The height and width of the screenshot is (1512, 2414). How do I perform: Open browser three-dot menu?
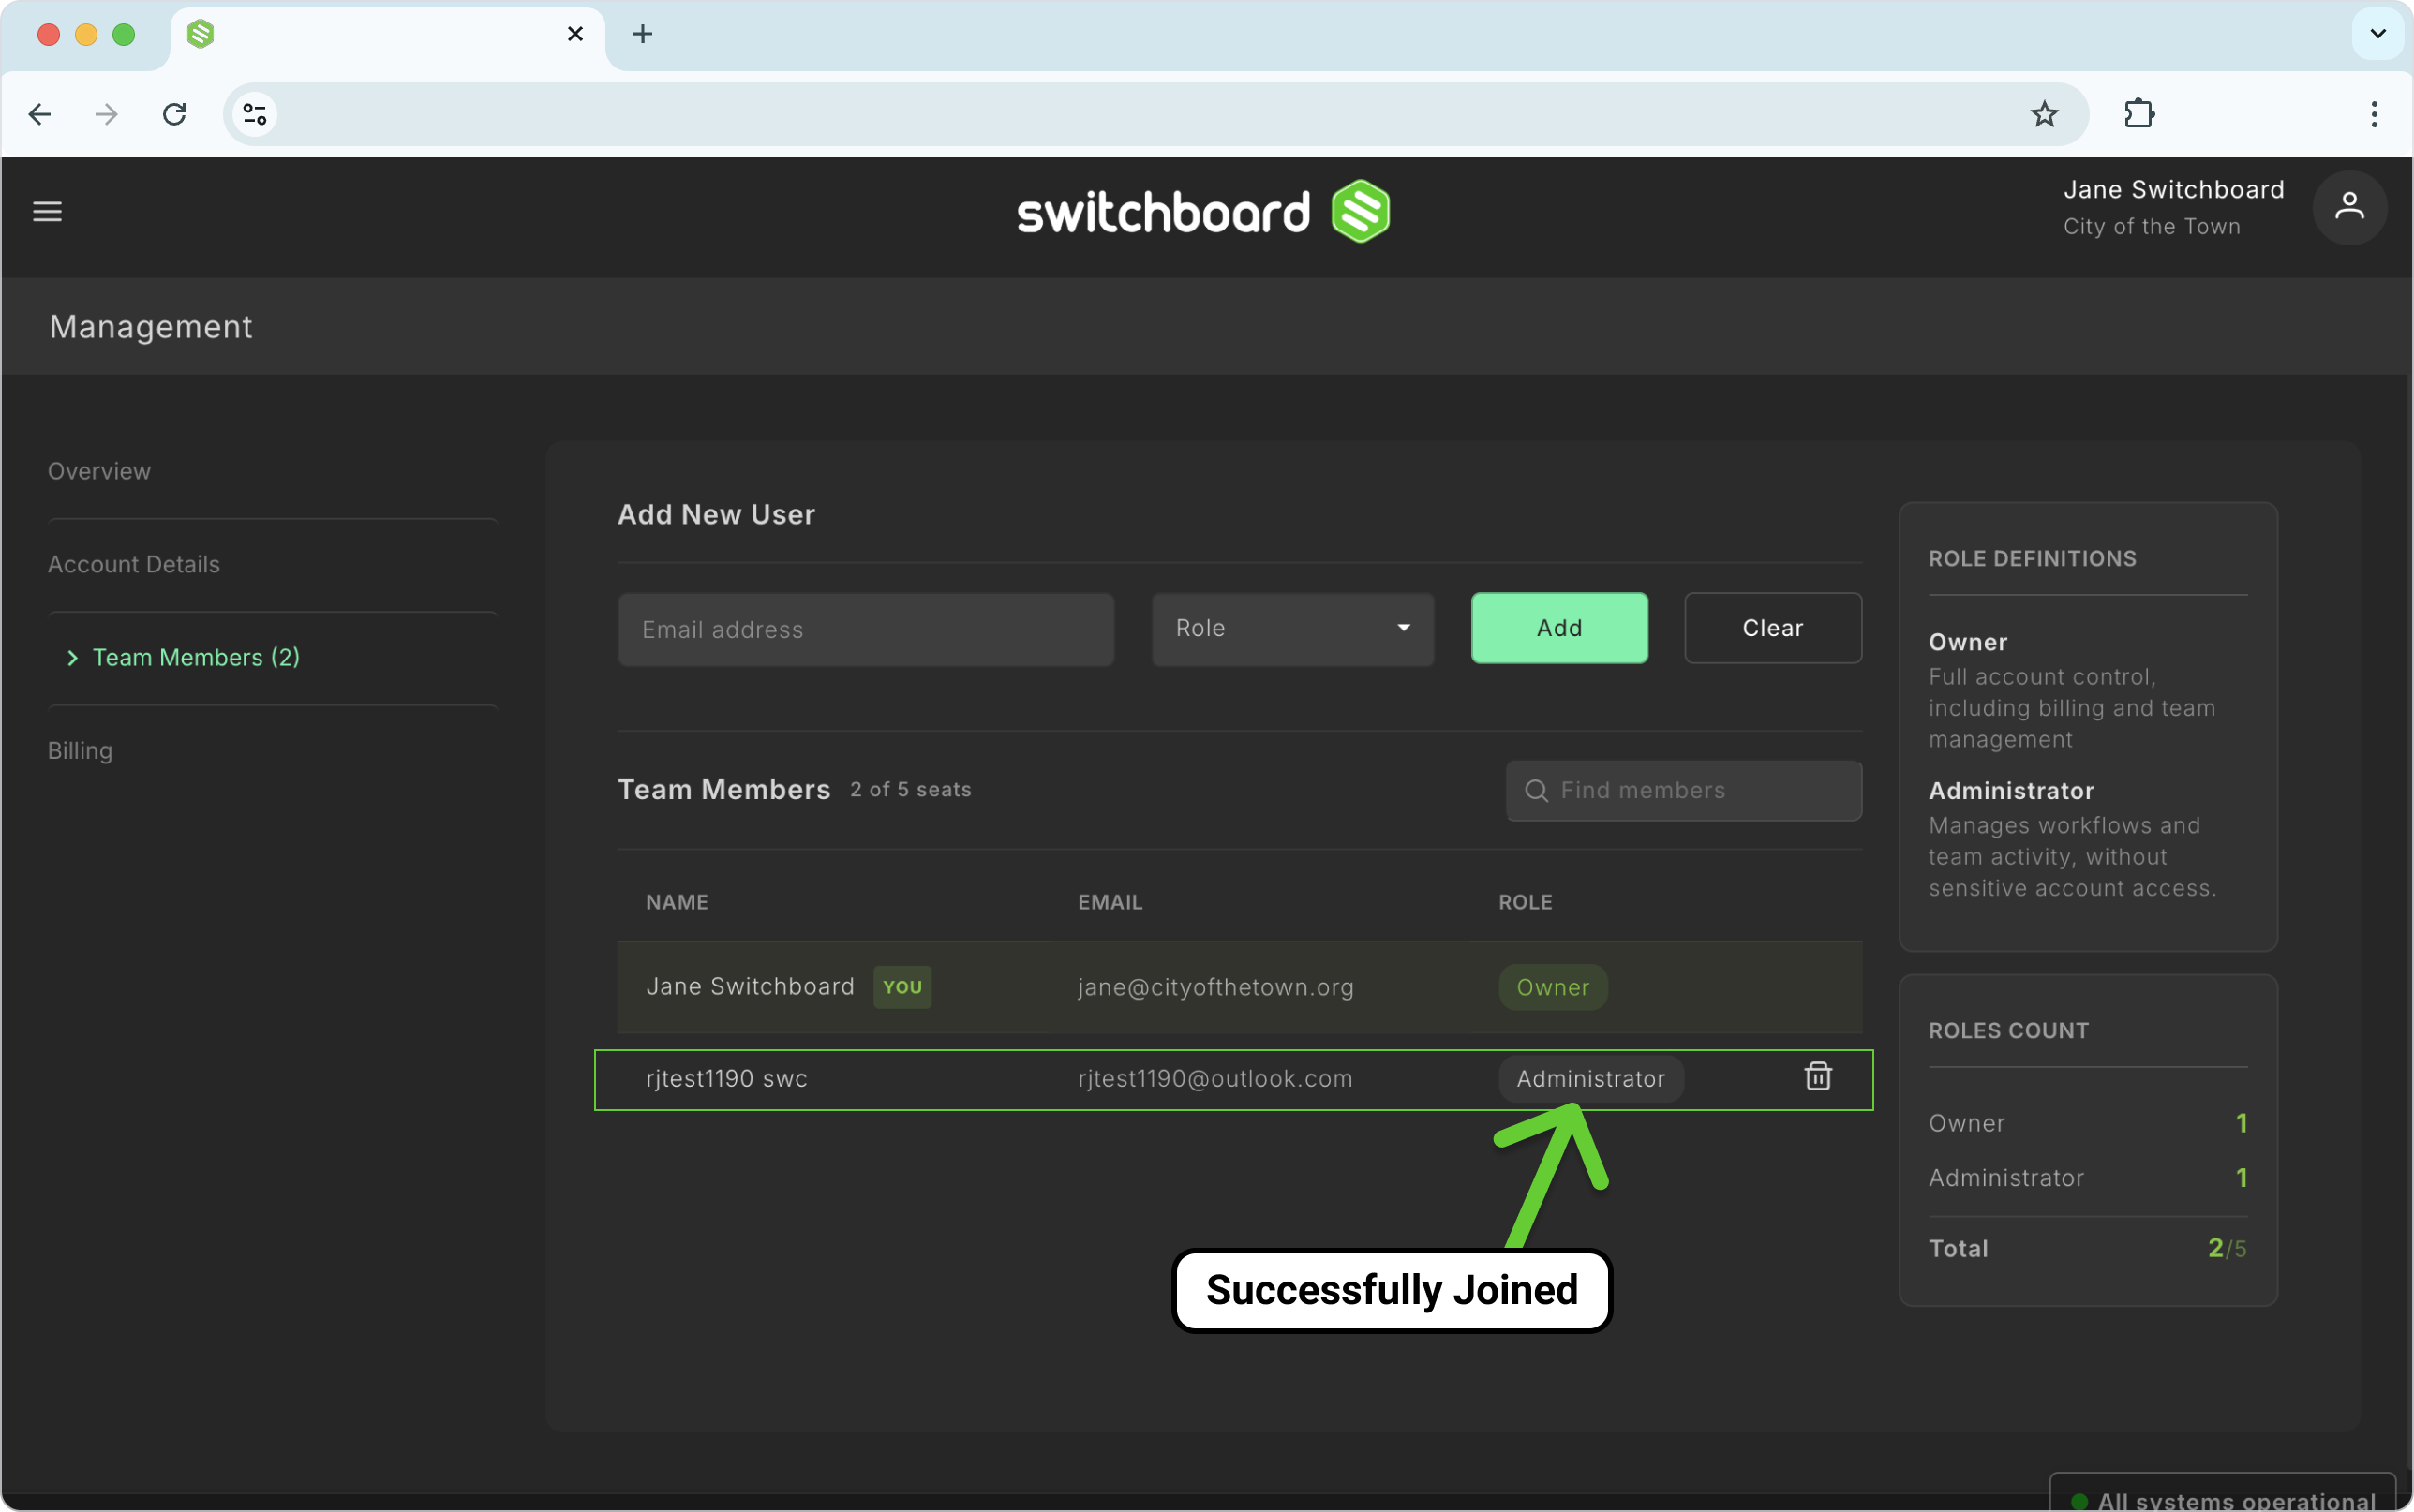tap(2373, 114)
